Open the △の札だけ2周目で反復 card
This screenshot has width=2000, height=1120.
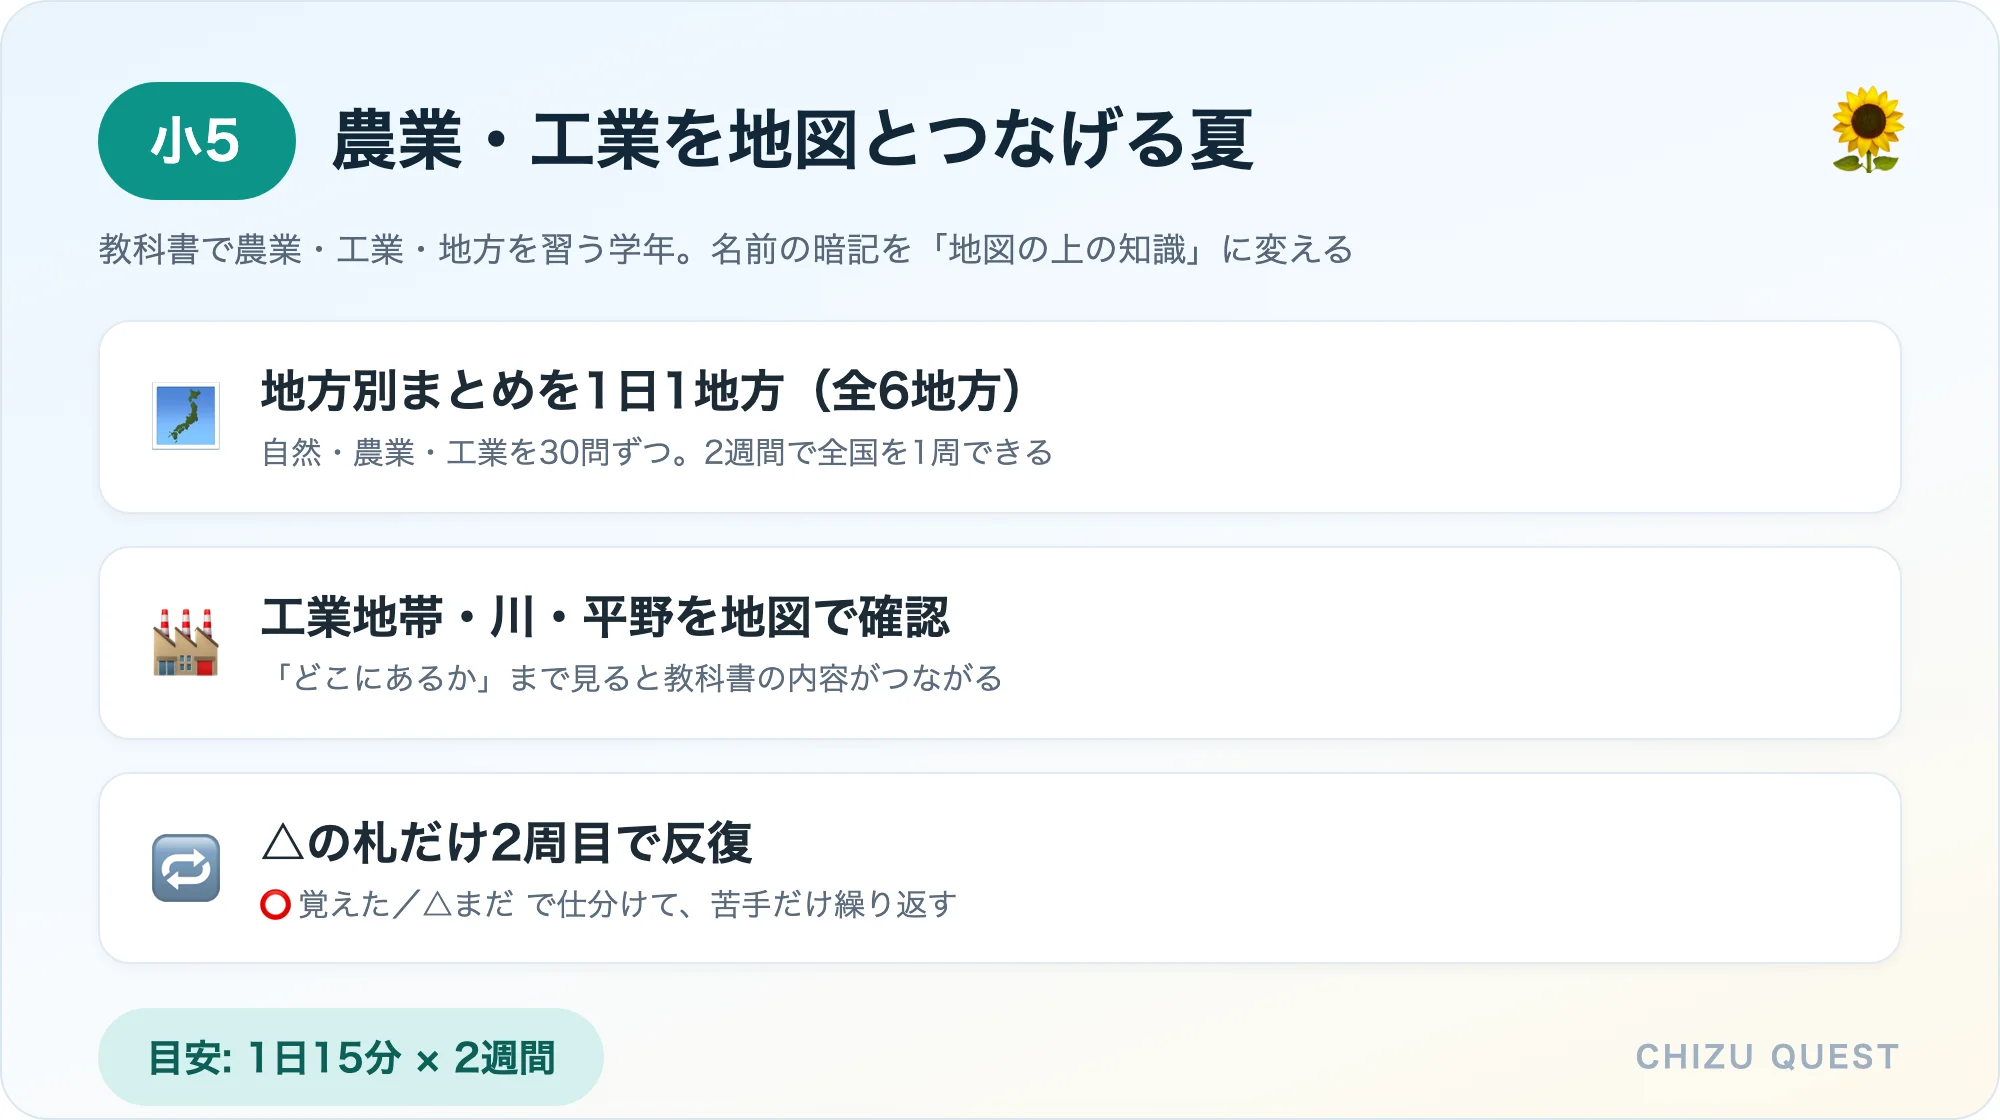click(1000, 868)
